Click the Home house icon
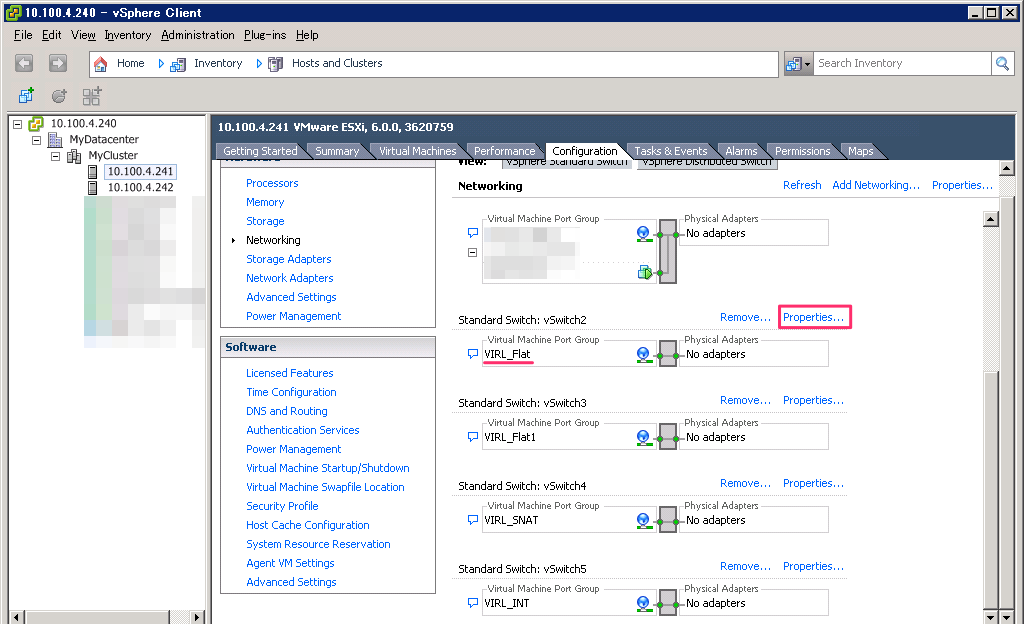 [x=101, y=64]
